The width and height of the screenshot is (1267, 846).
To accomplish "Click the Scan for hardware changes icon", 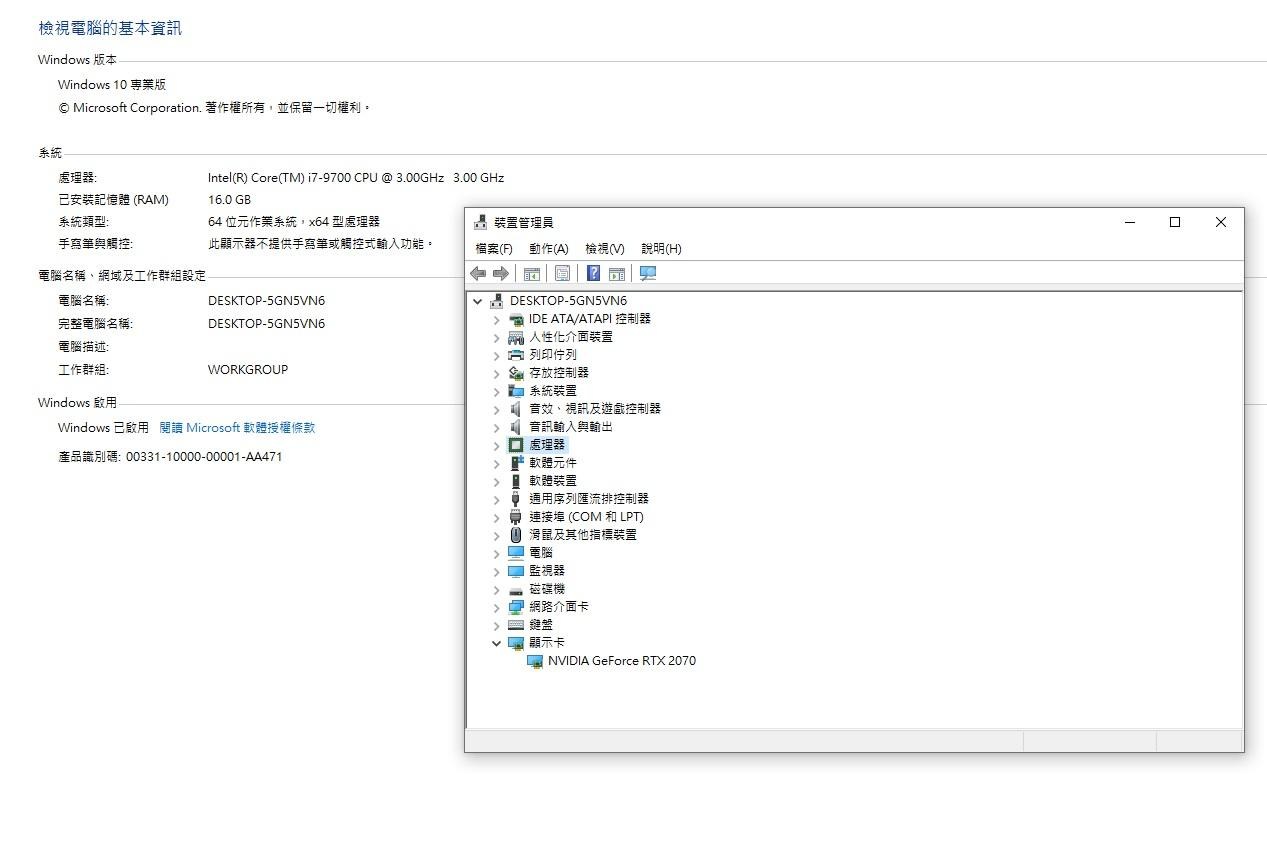I will (647, 272).
